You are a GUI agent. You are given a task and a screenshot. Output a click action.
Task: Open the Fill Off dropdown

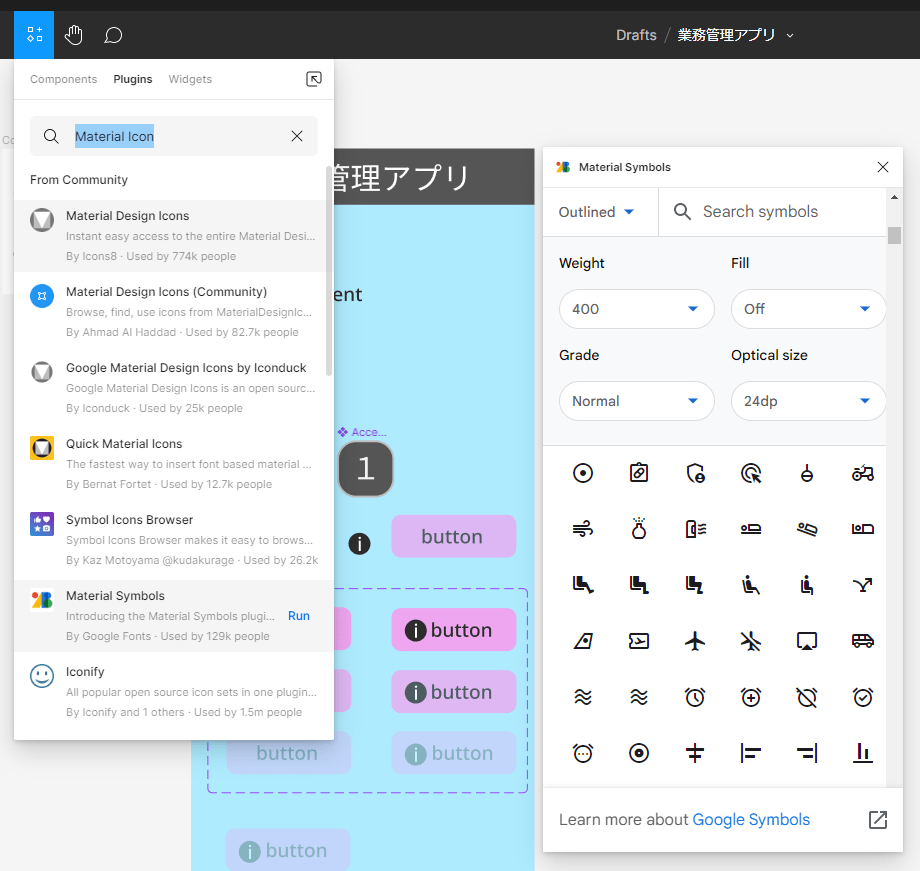(x=808, y=309)
